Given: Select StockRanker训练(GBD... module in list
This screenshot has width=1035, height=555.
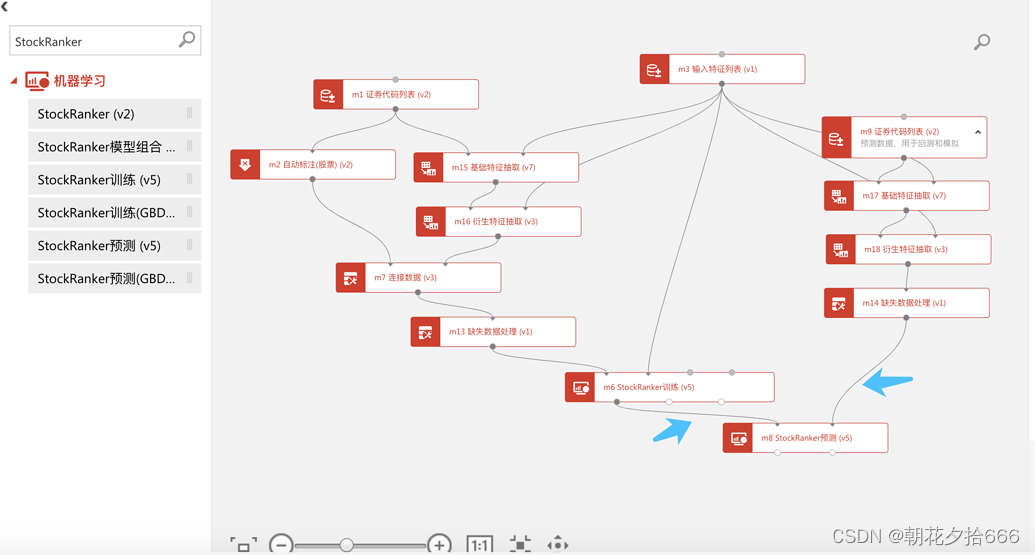Looking at the screenshot, I should click(x=114, y=212).
